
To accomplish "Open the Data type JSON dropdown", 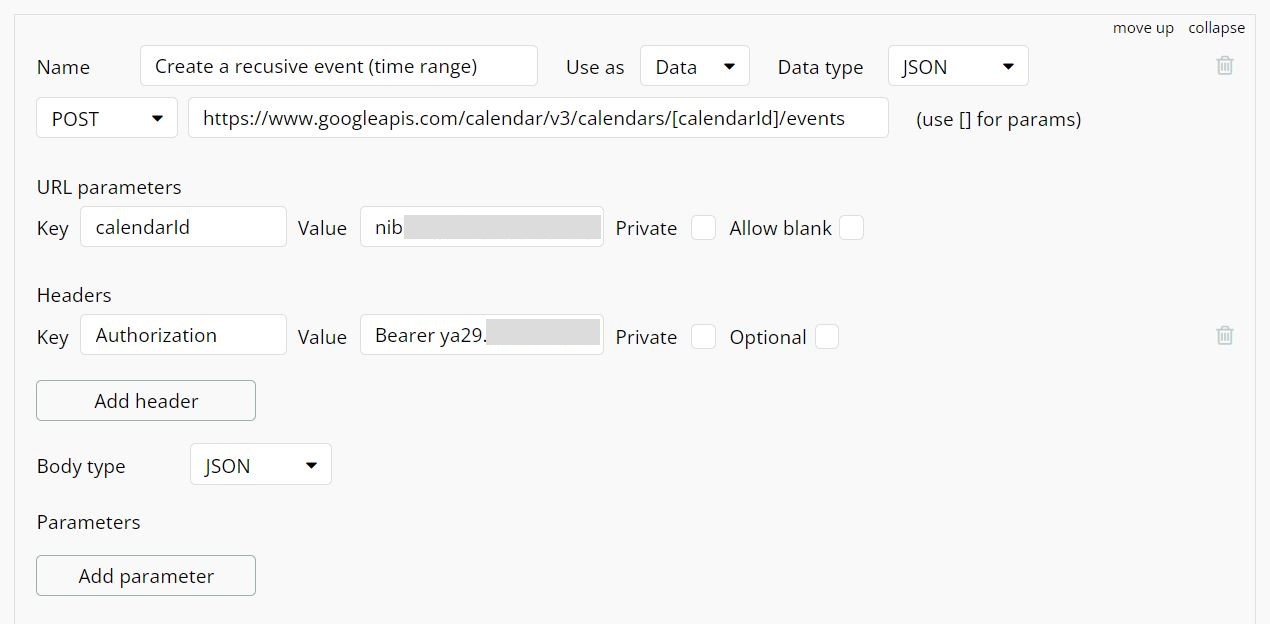I will pyautogui.click(x=957, y=67).
